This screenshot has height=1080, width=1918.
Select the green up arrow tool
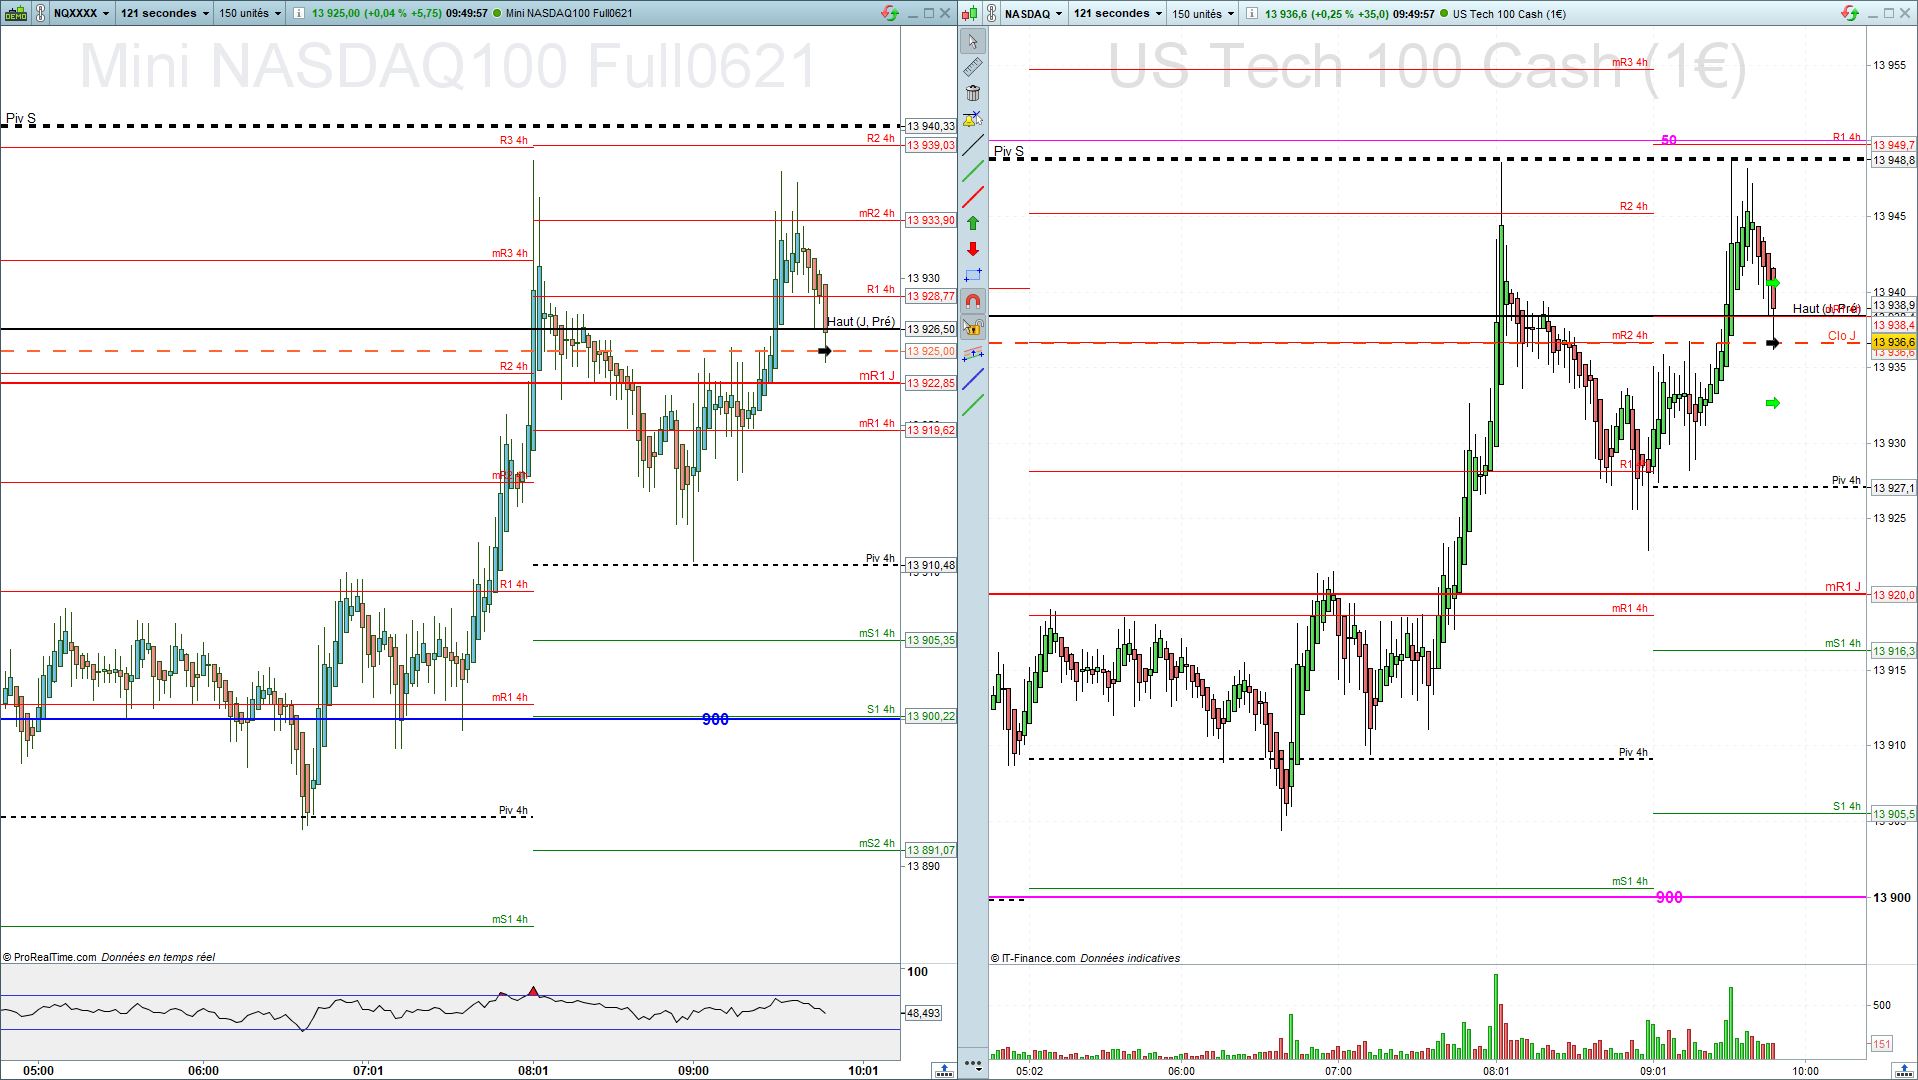coord(972,223)
